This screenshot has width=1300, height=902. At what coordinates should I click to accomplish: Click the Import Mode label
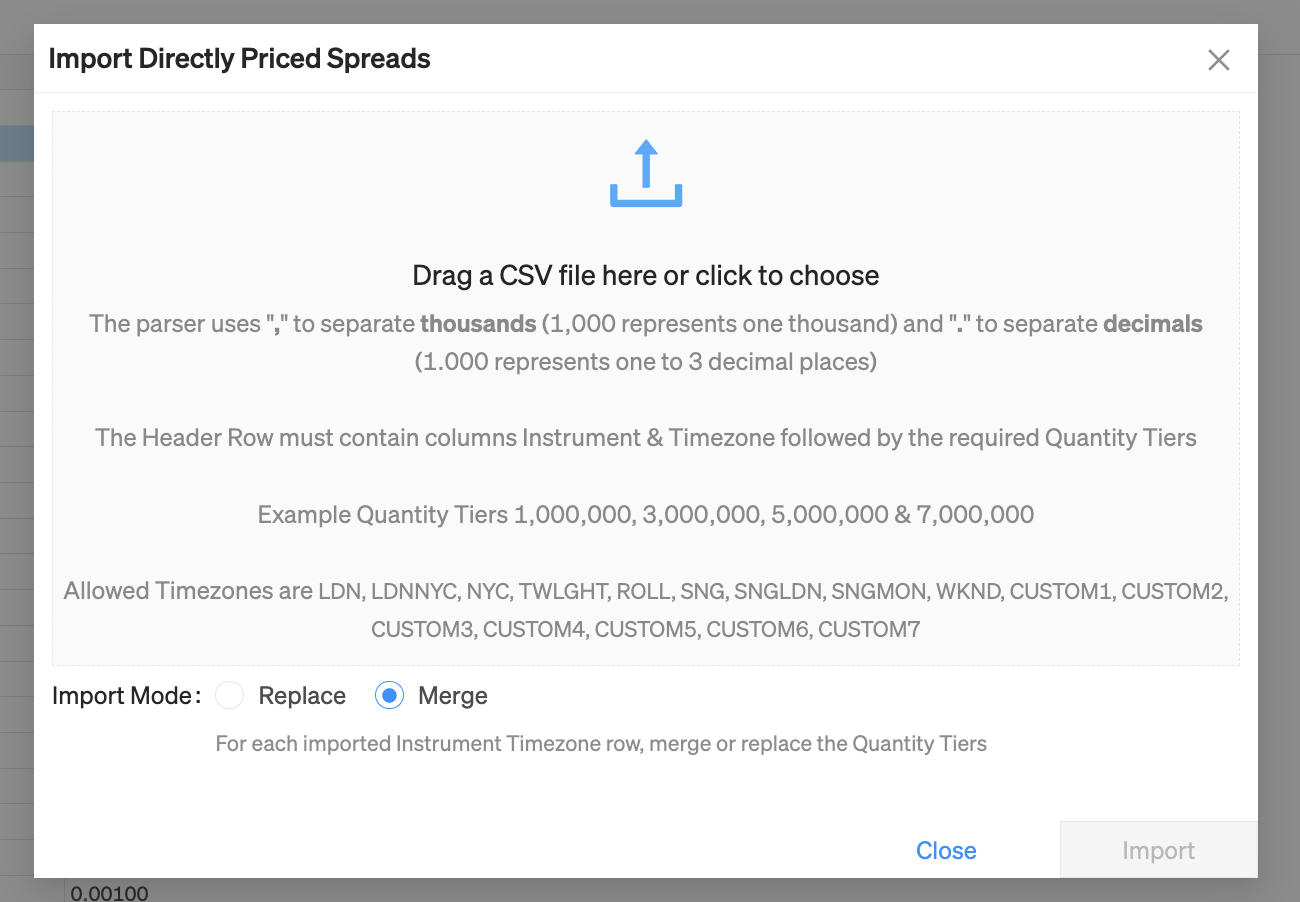coord(126,696)
